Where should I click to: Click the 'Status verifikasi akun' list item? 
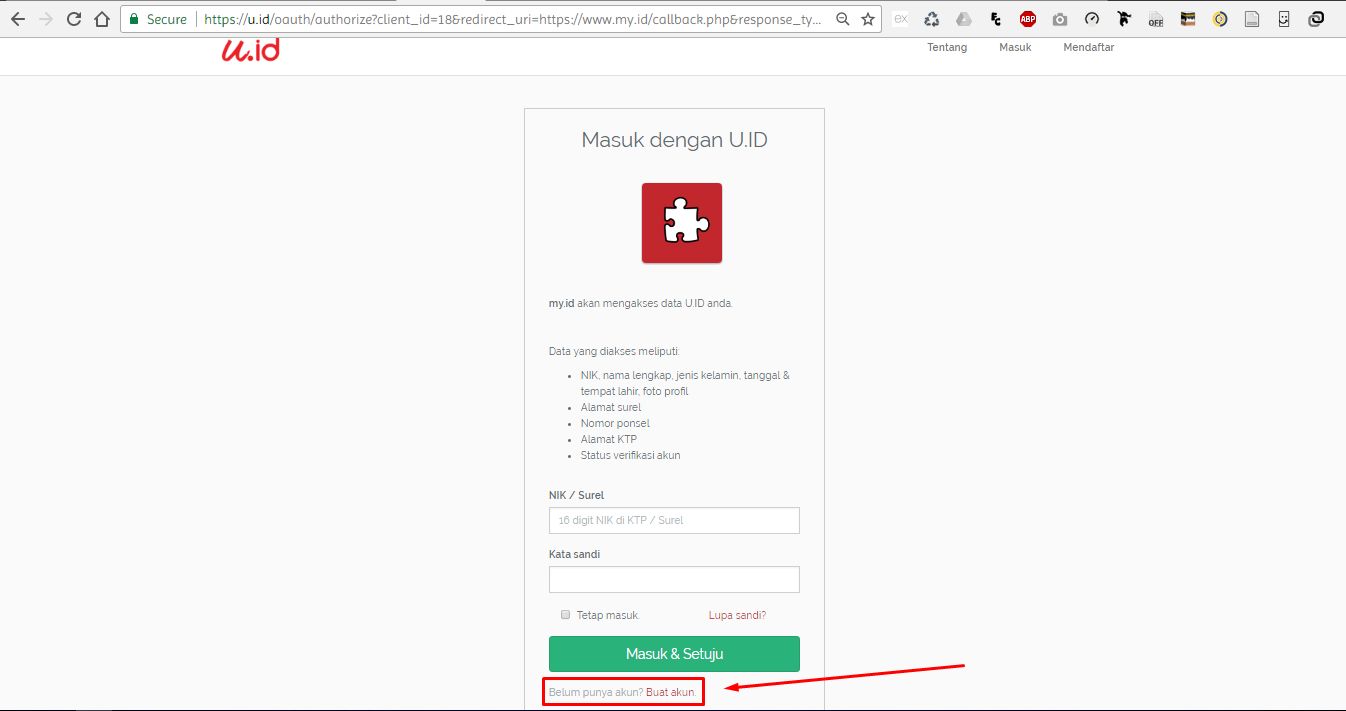click(631, 456)
